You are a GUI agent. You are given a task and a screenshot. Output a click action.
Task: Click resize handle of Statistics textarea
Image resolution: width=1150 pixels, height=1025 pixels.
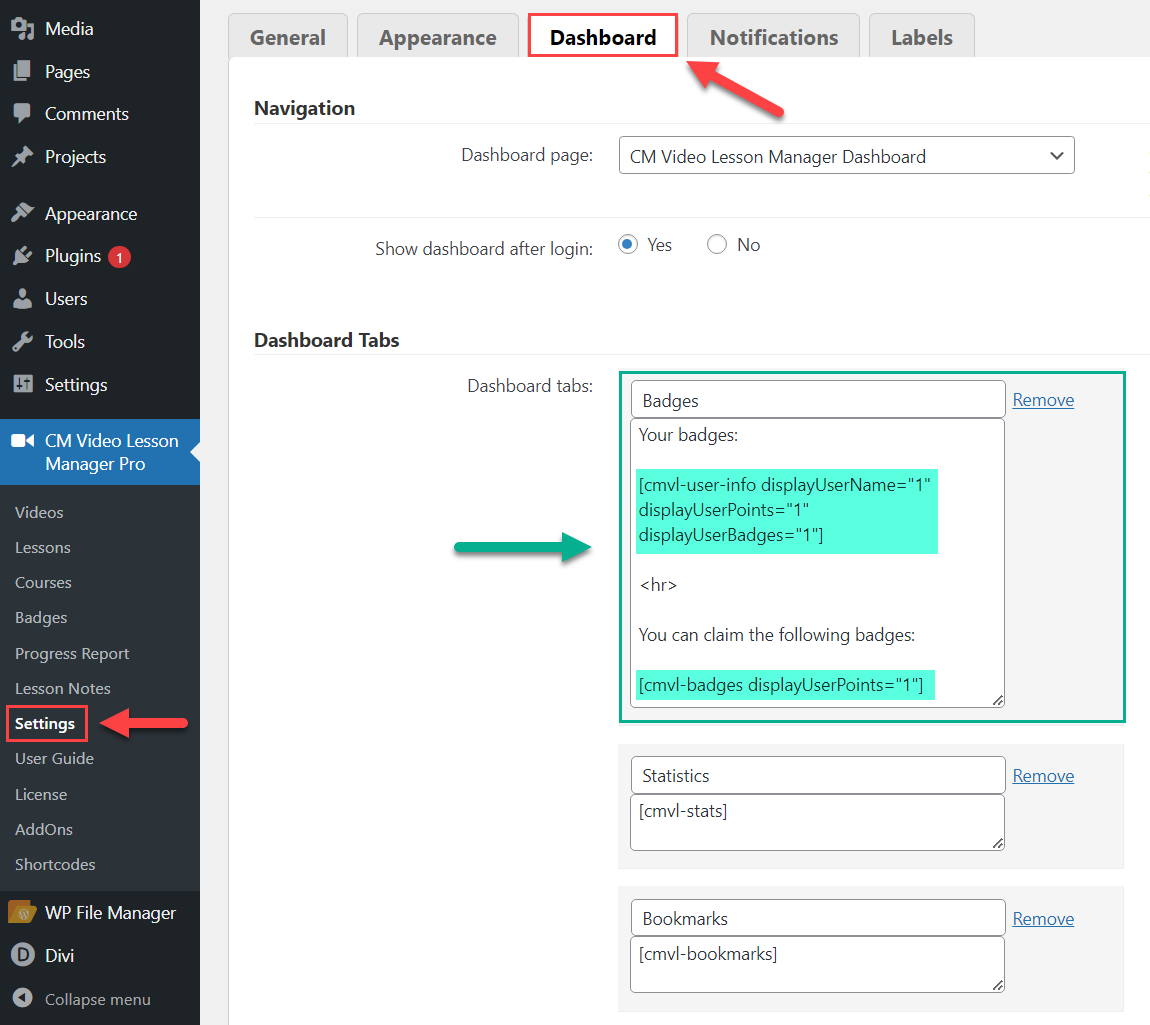point(997,843)
